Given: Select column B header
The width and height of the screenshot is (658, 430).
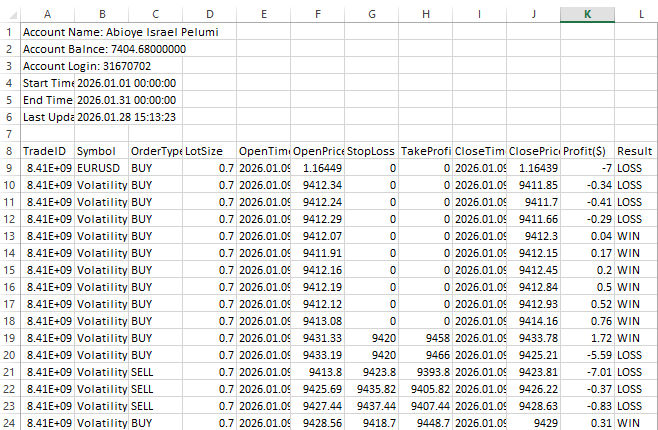Looking at the screenshot, I should 102,14.
